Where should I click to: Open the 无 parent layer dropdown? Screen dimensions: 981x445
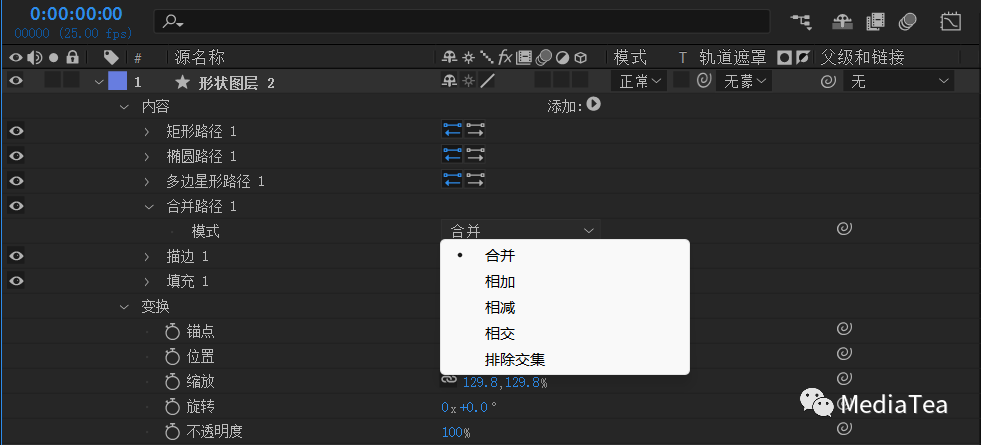click(898, 81)
